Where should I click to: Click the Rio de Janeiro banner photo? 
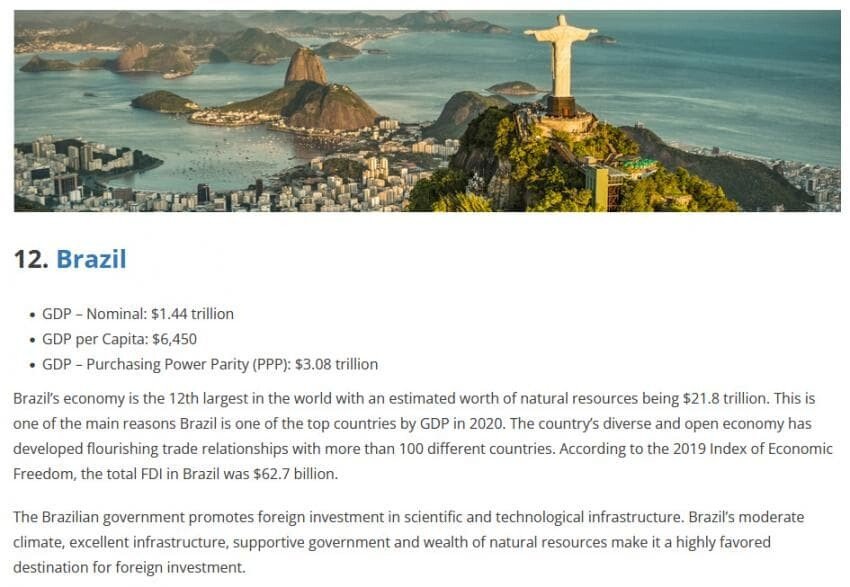click(427, 111)
